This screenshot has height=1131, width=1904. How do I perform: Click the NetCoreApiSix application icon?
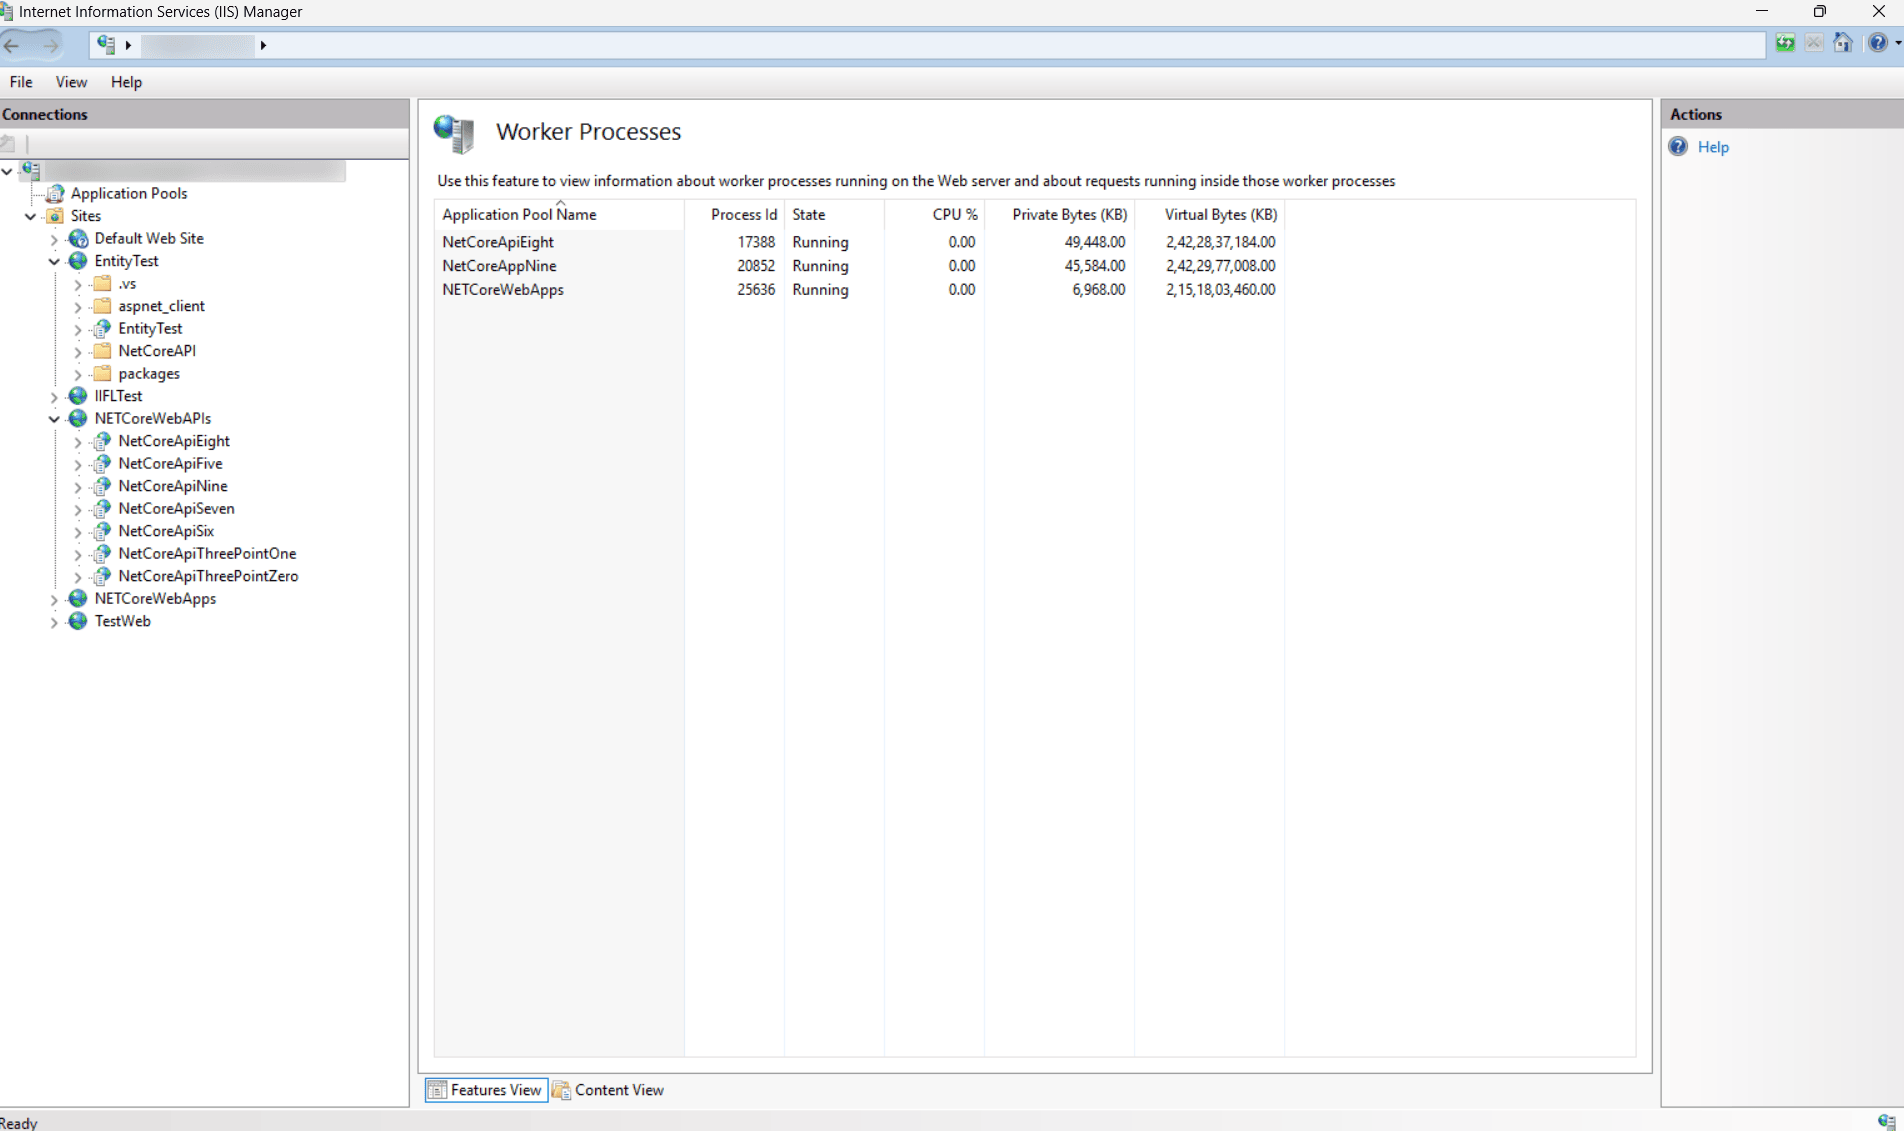(x=102, y=531)
